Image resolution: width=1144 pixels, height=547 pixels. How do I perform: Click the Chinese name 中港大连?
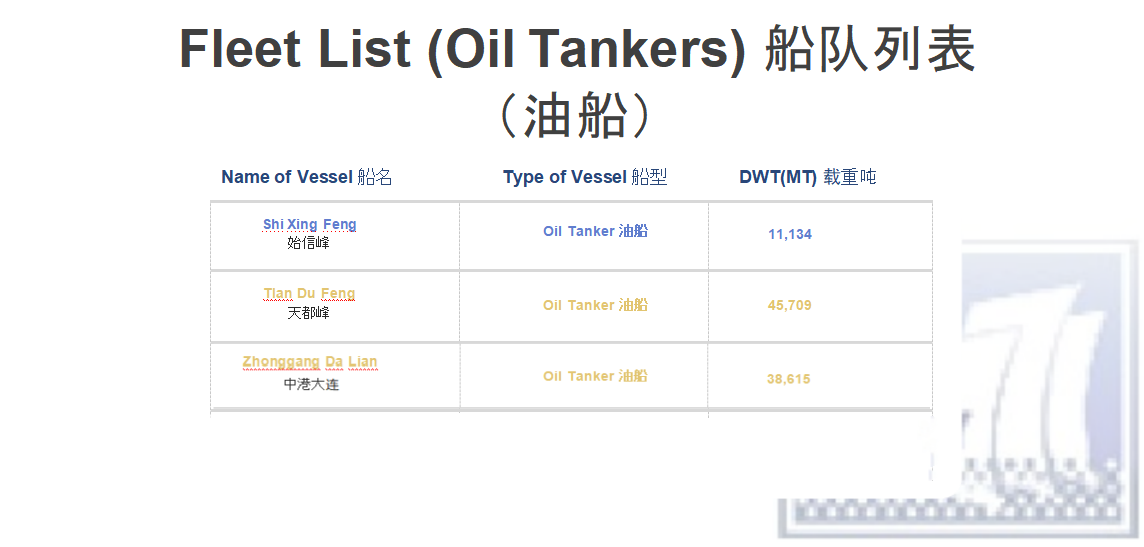coord(312,384)
